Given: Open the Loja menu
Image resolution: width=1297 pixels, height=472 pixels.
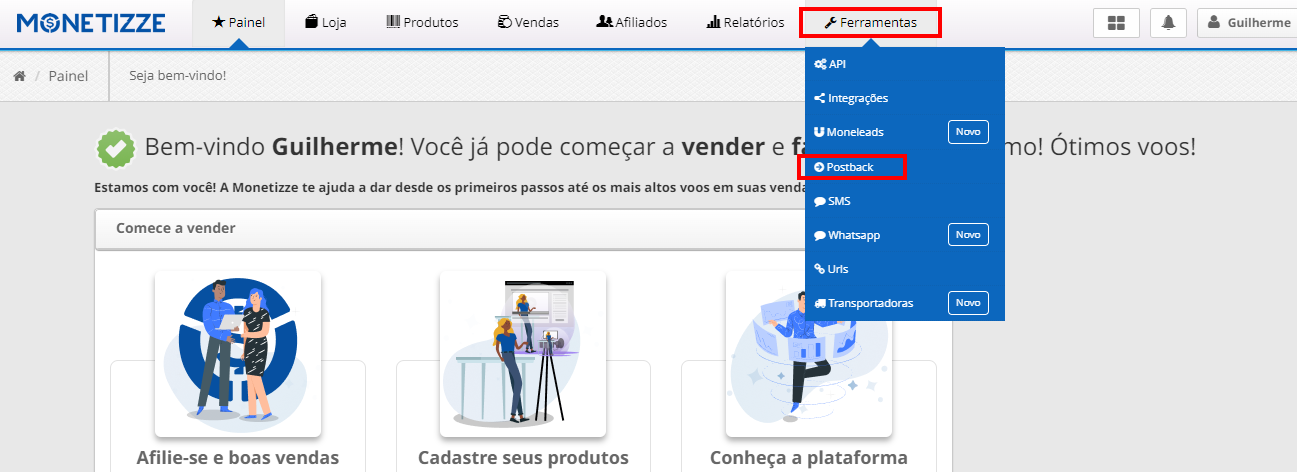Looking at the screenshot, I should (x=326, y=22).
